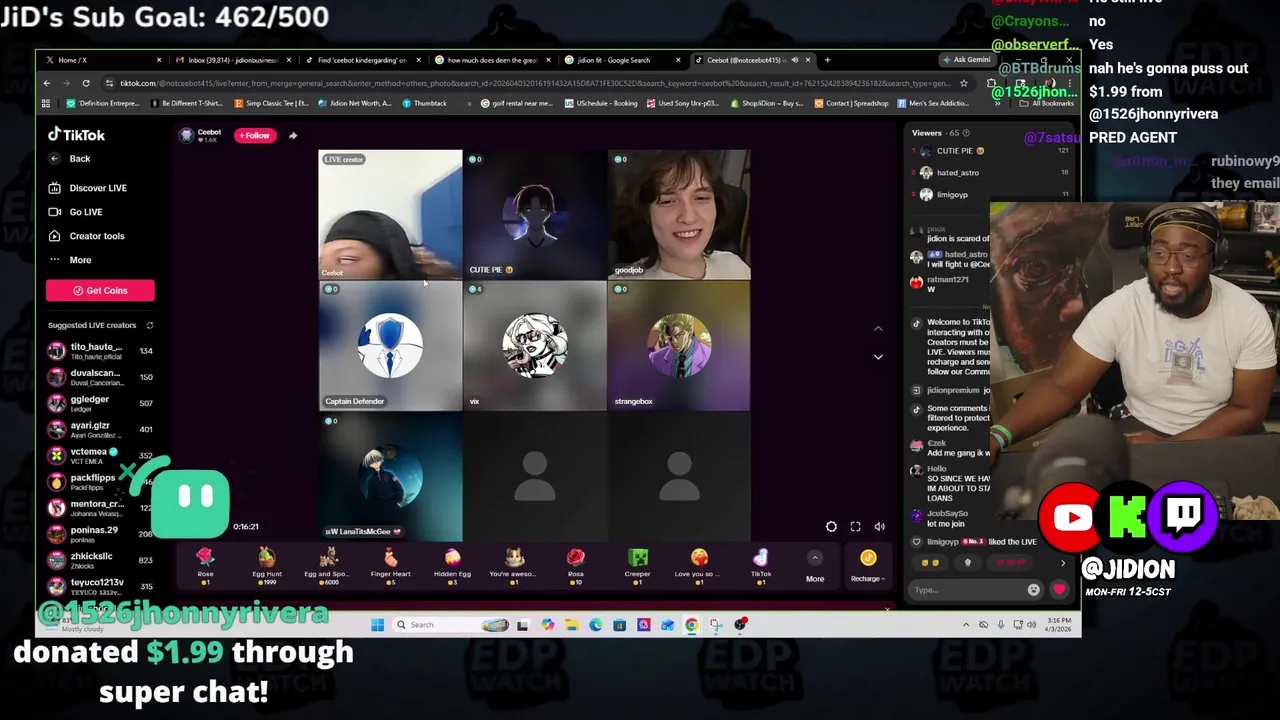
Task: Refresh suggested LIVE creators list
Action: click(x=150, y=325)
